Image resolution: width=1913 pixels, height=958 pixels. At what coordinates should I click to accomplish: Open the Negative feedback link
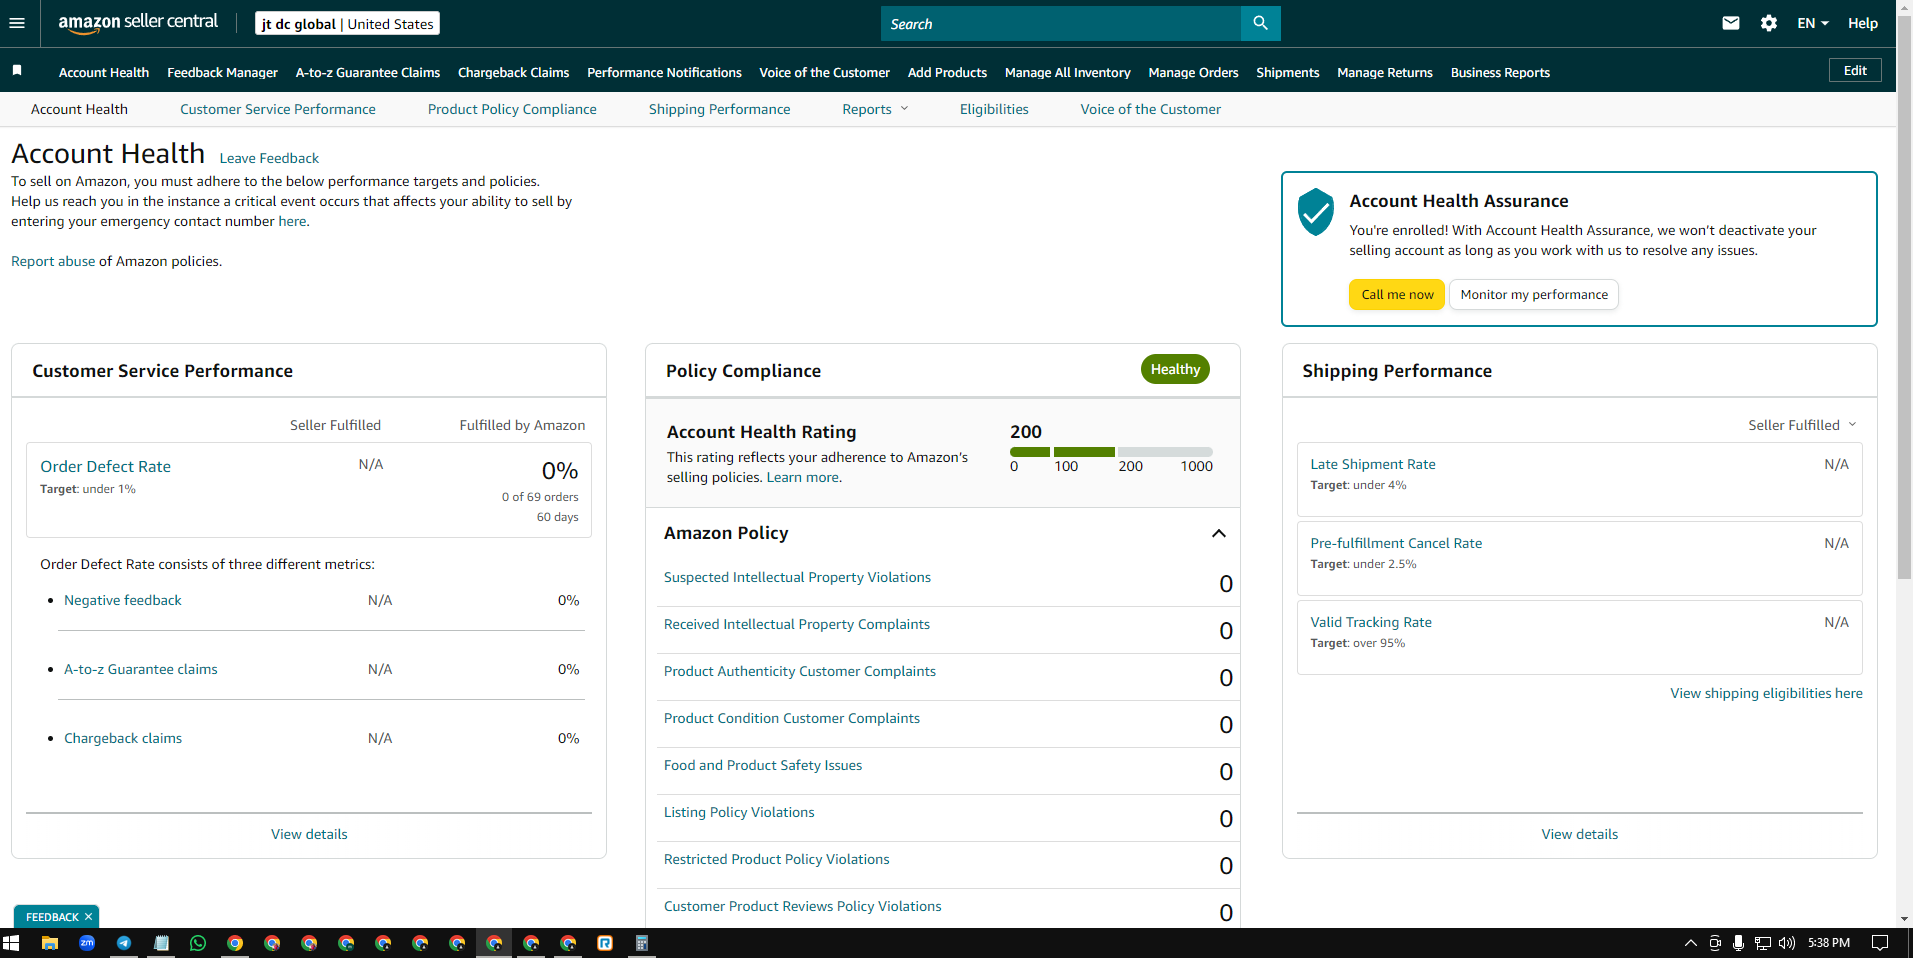[123, 600]
